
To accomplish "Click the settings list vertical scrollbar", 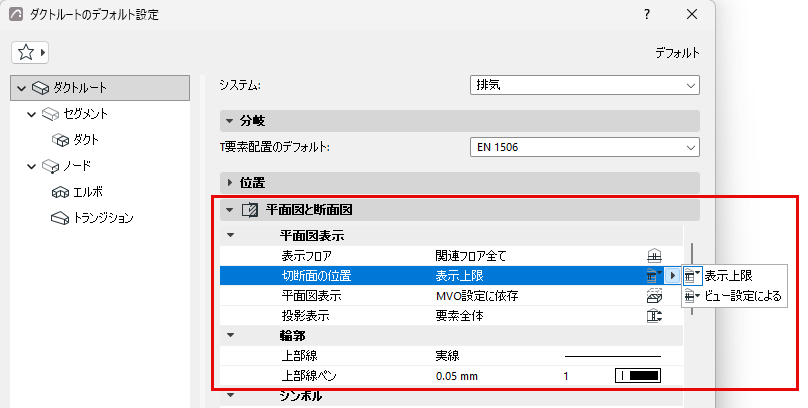I will (692, 279).
